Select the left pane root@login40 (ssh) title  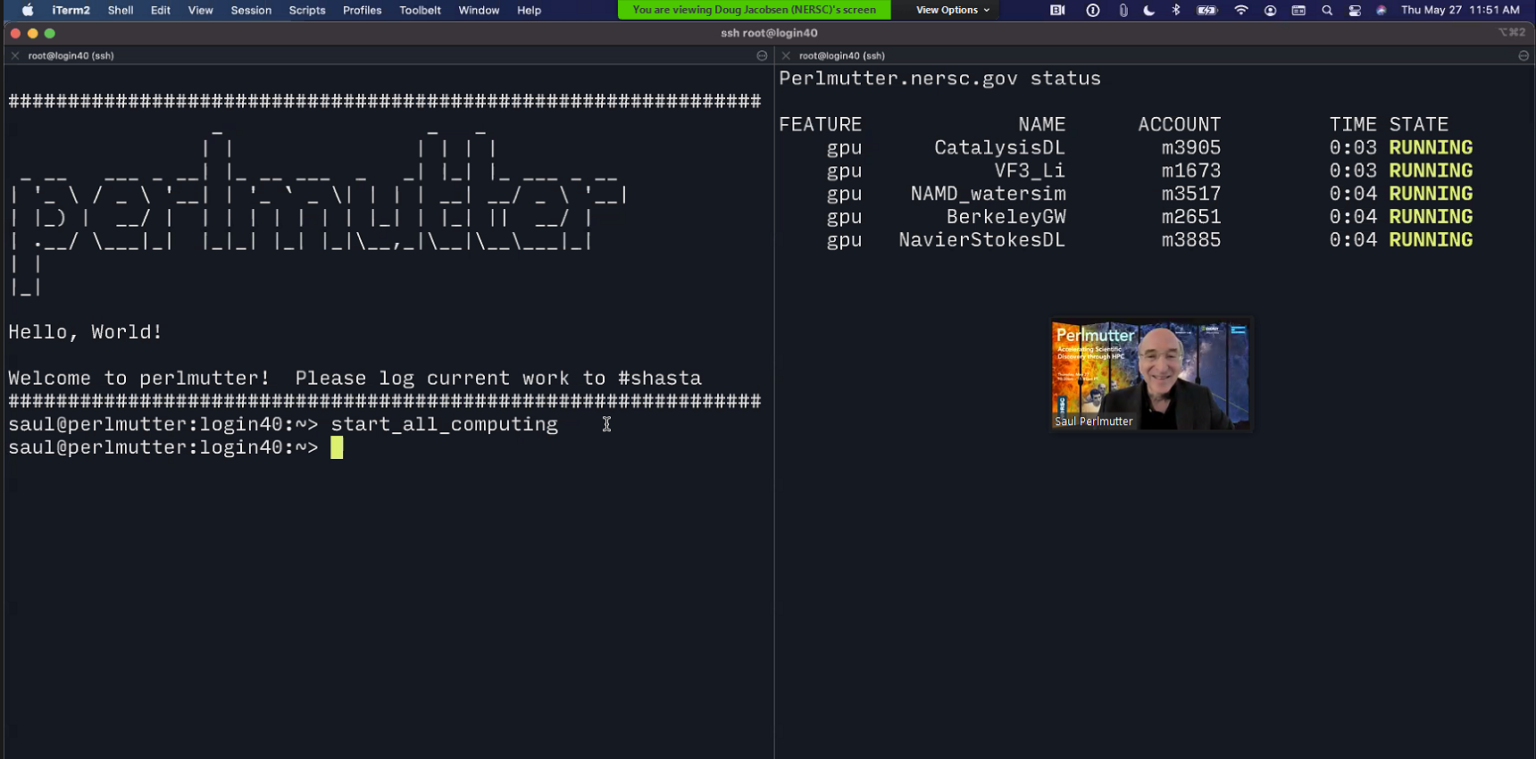click(71, 56)
